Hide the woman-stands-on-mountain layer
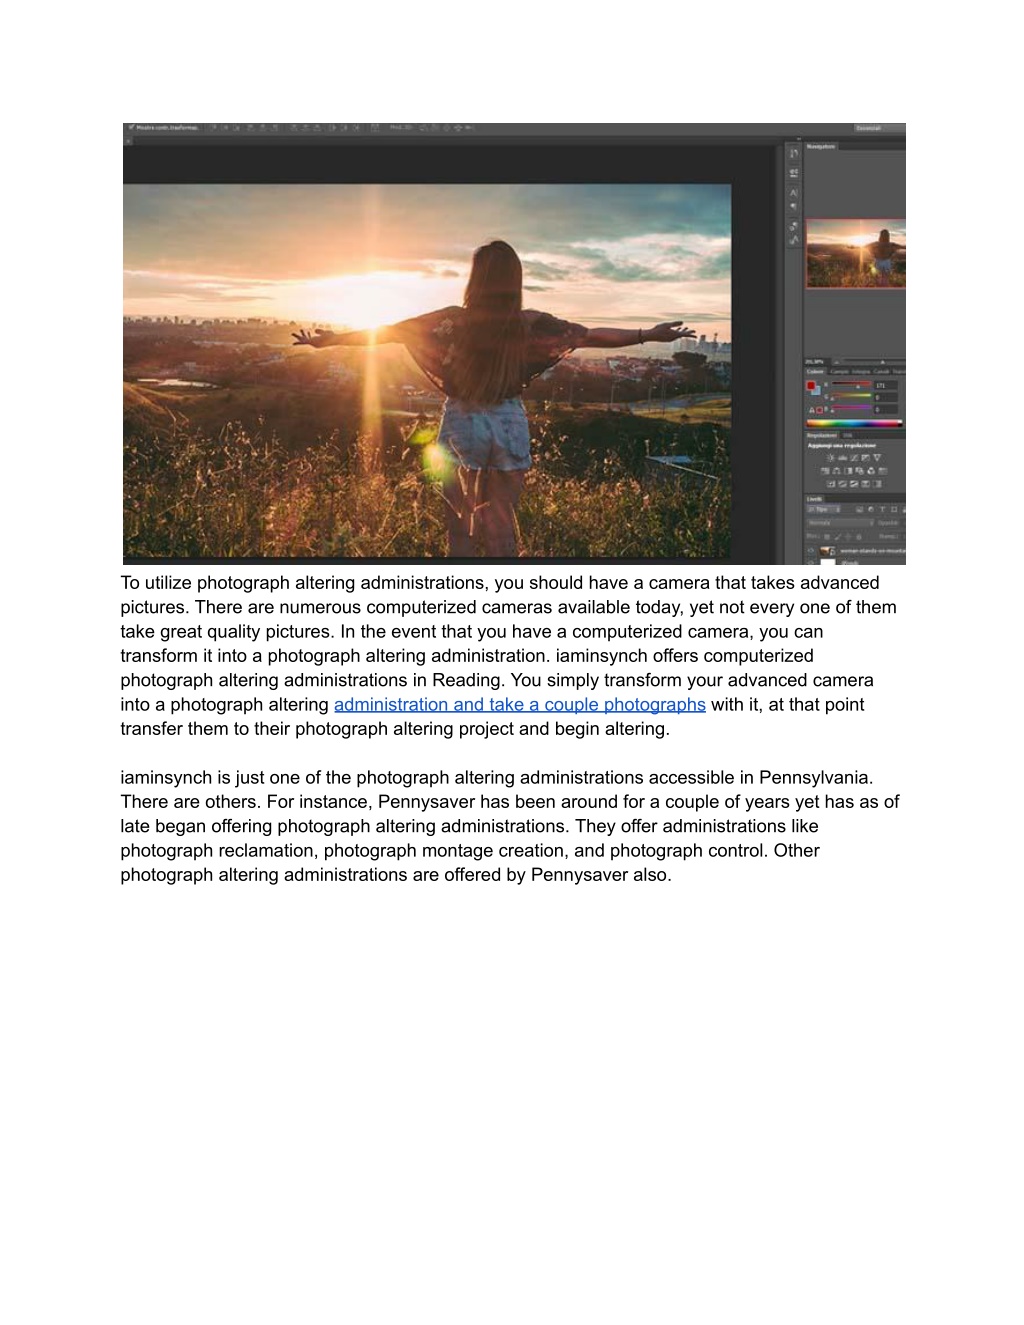1024x1325 pixels. 811,551
